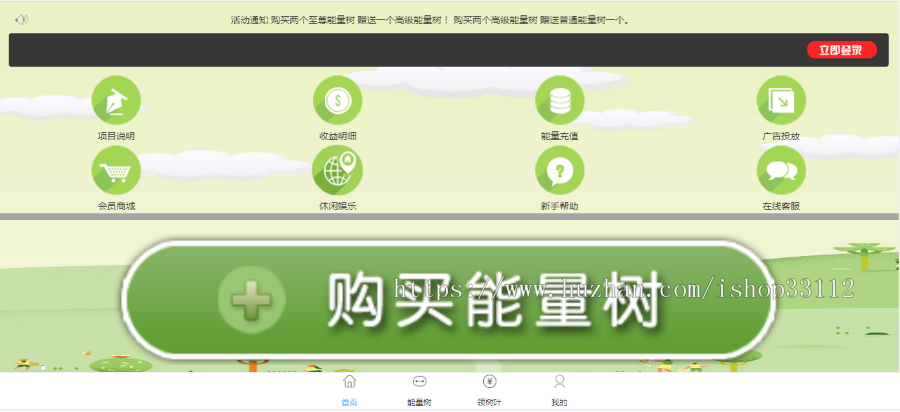
Task: Open the 在线客服 chat bubbles icon
Action: pos(781,170)
